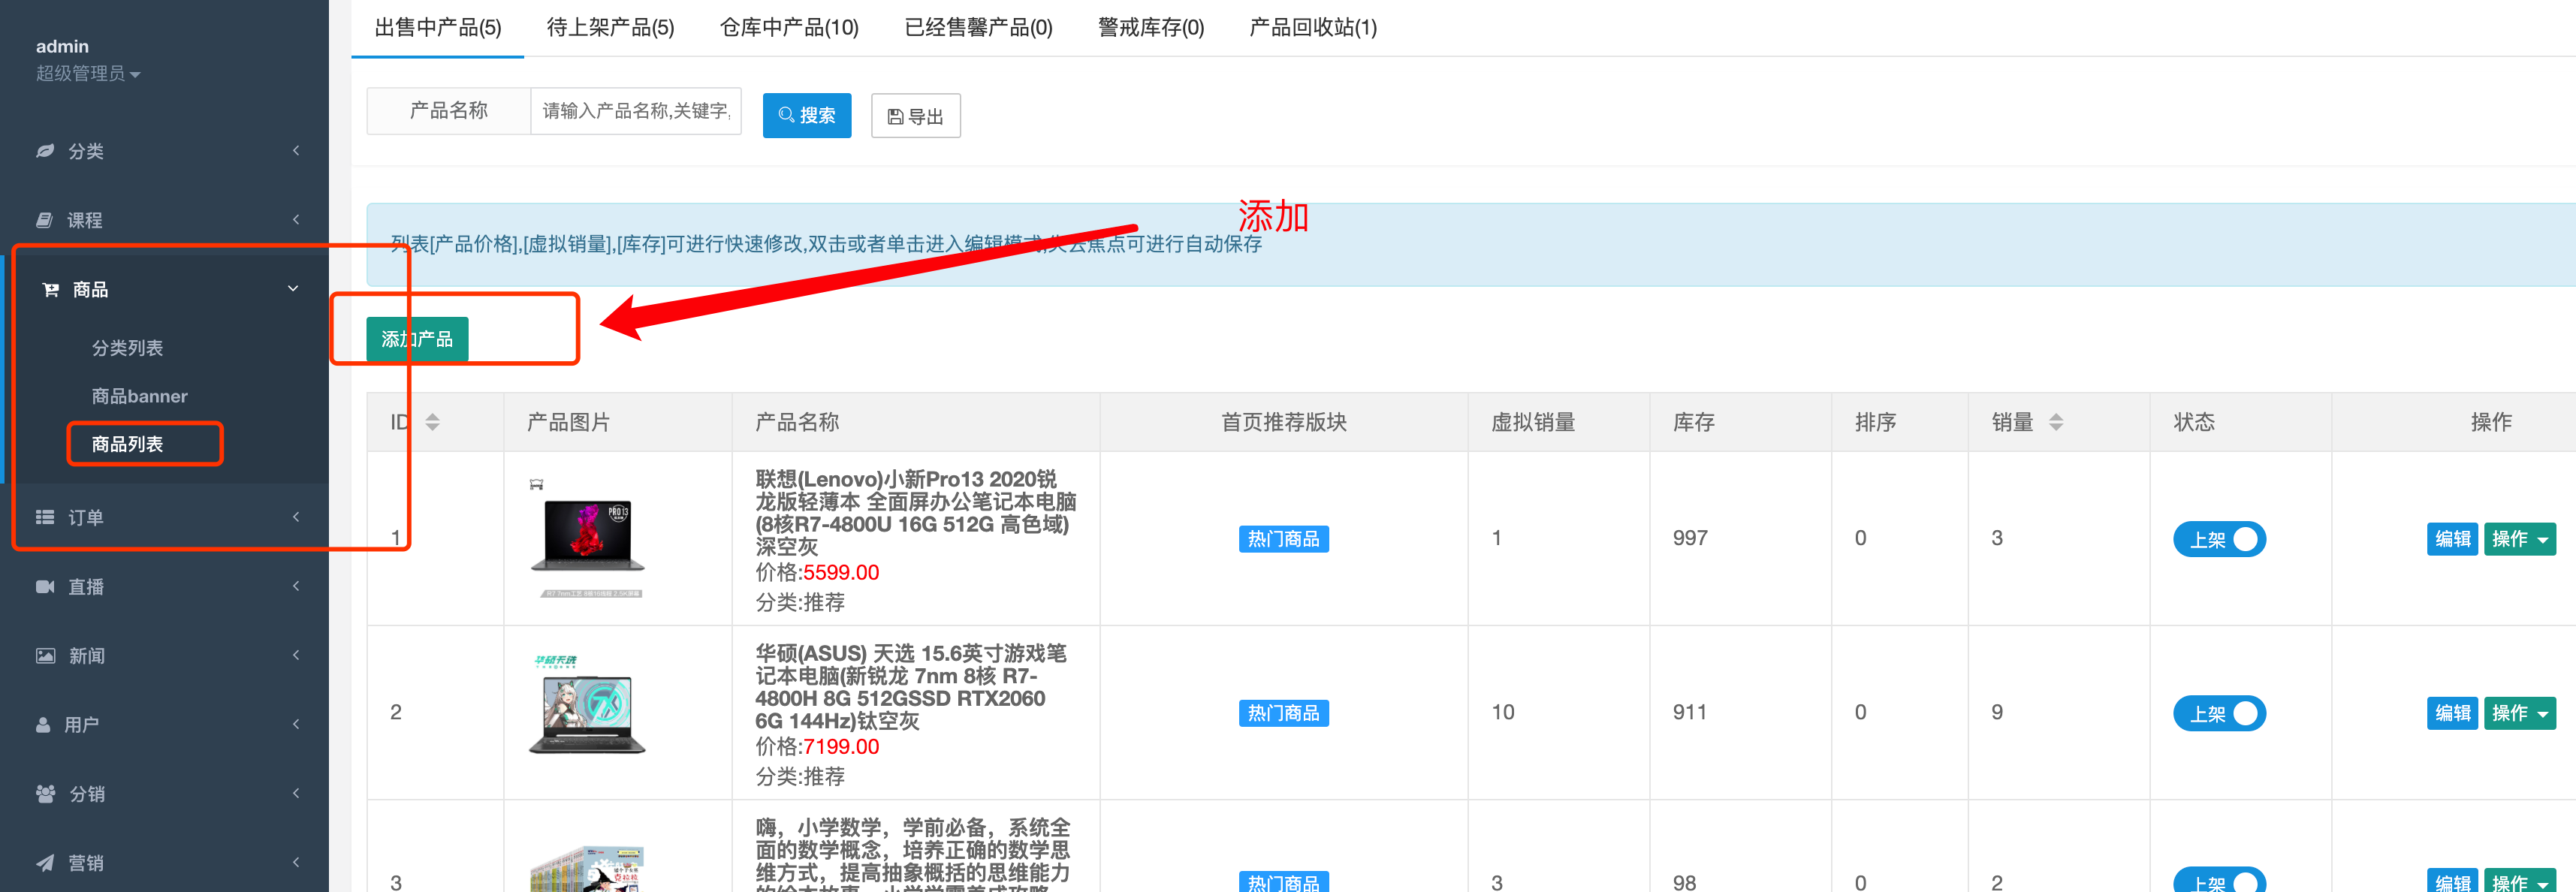Viewport: 2576px width, 892px height.
Task: Switch to 出售中产品(5) tab
Action: (438, 28)
